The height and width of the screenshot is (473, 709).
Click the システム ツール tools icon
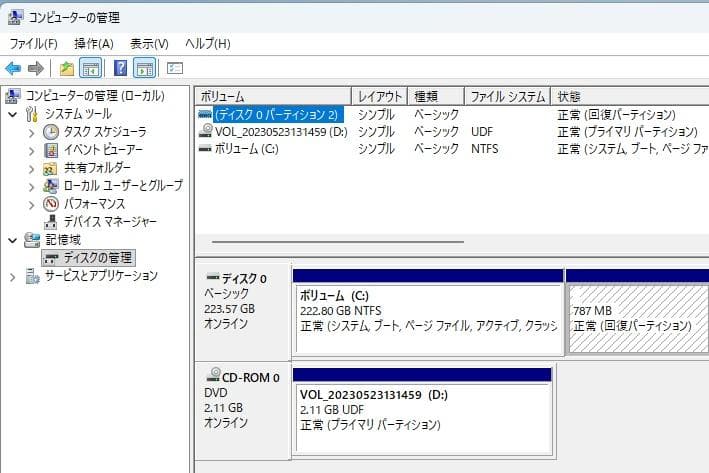pyautogui.click(x=32, y=114)
